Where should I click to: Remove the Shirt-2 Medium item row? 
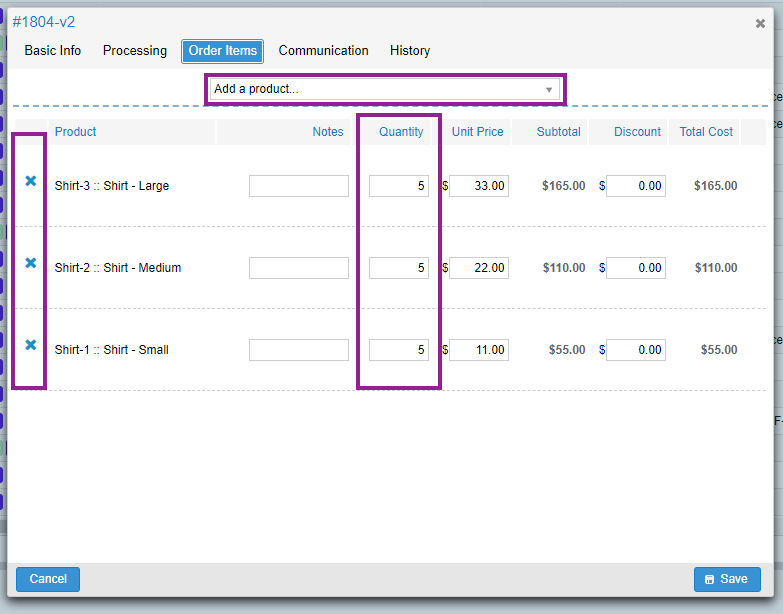(30, 263)
